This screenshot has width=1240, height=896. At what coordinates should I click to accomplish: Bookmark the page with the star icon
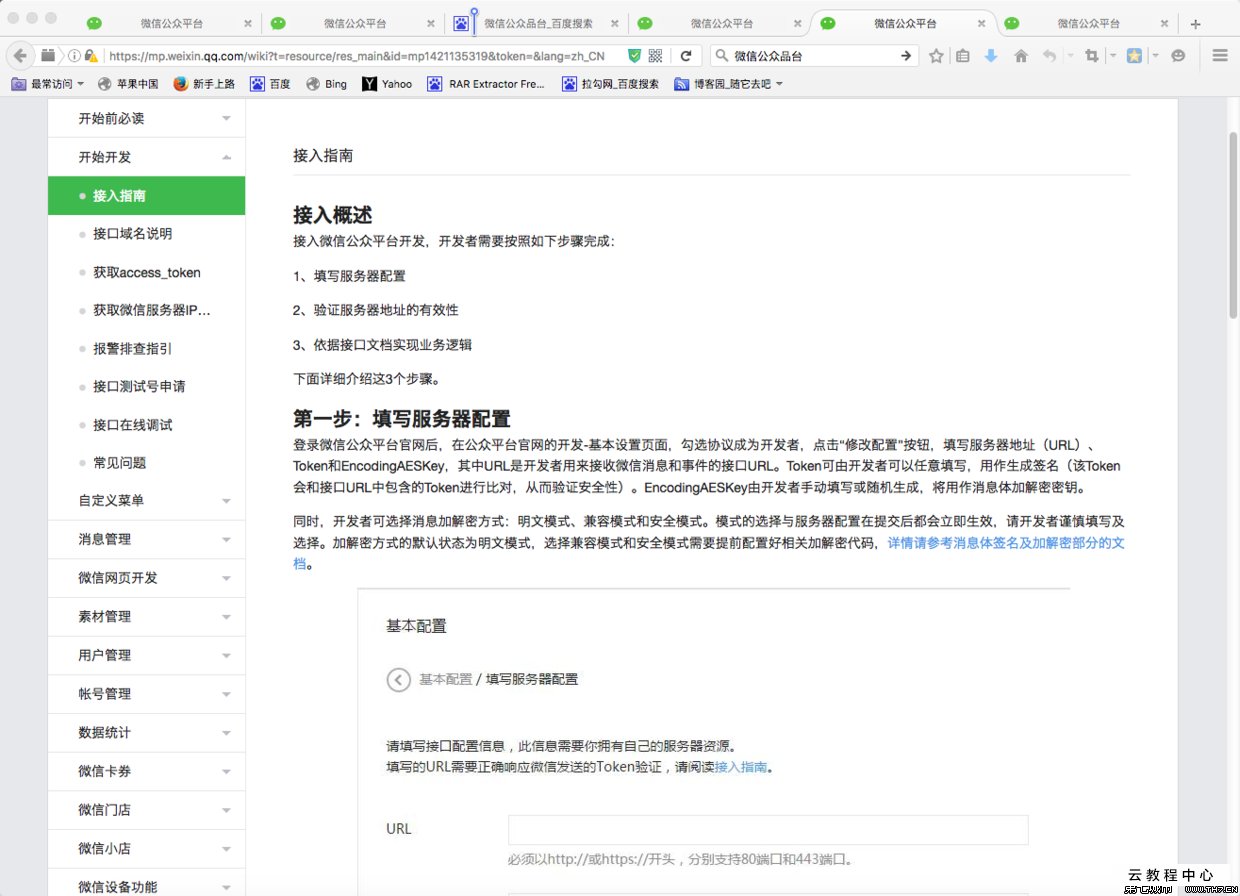tap(936, 57)
